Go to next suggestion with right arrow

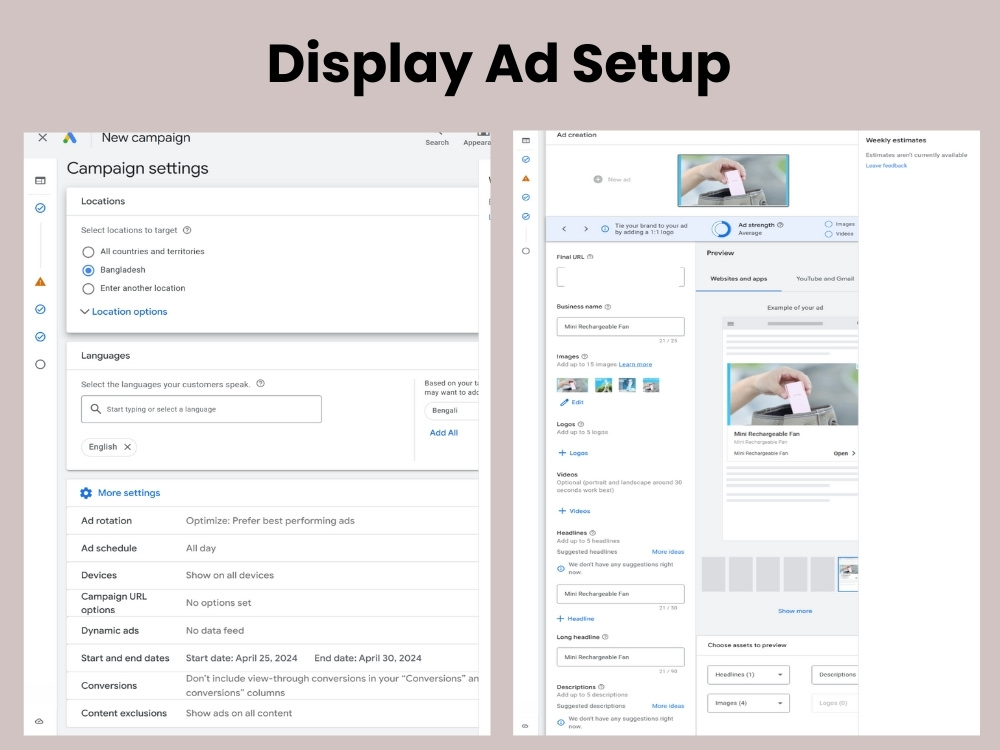click(x=586, y=228)
